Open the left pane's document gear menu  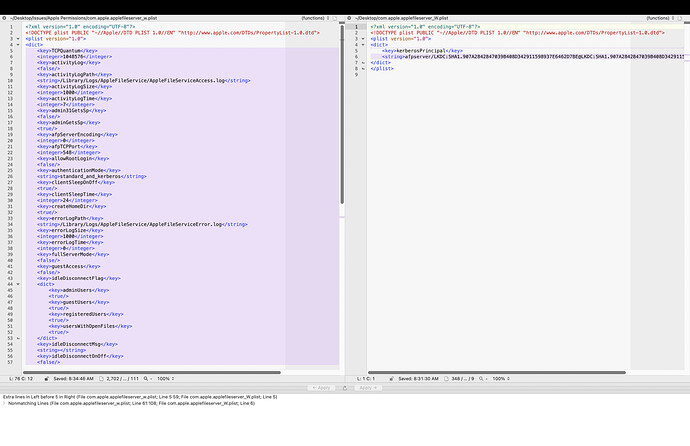(4, 18)
